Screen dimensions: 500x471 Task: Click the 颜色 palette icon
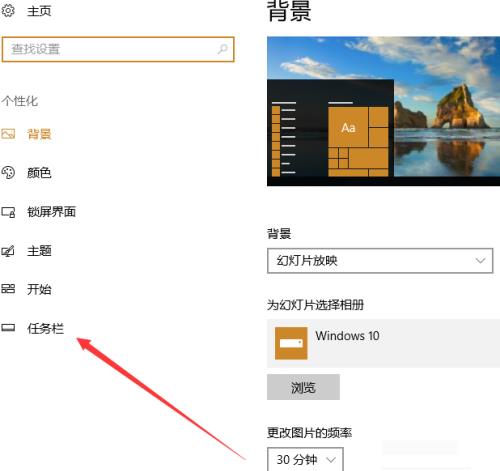tap(8, 173)
